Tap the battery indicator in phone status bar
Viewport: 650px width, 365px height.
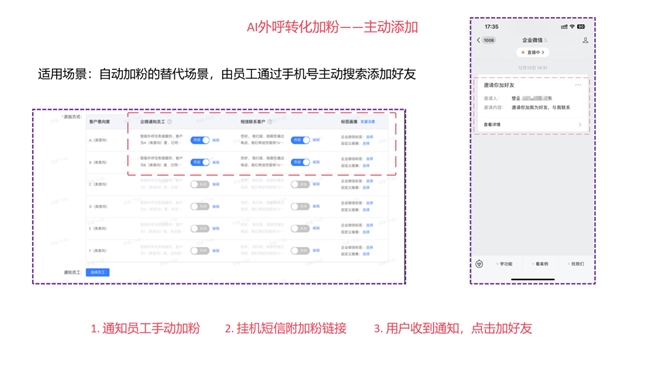(x=581, y=27)
